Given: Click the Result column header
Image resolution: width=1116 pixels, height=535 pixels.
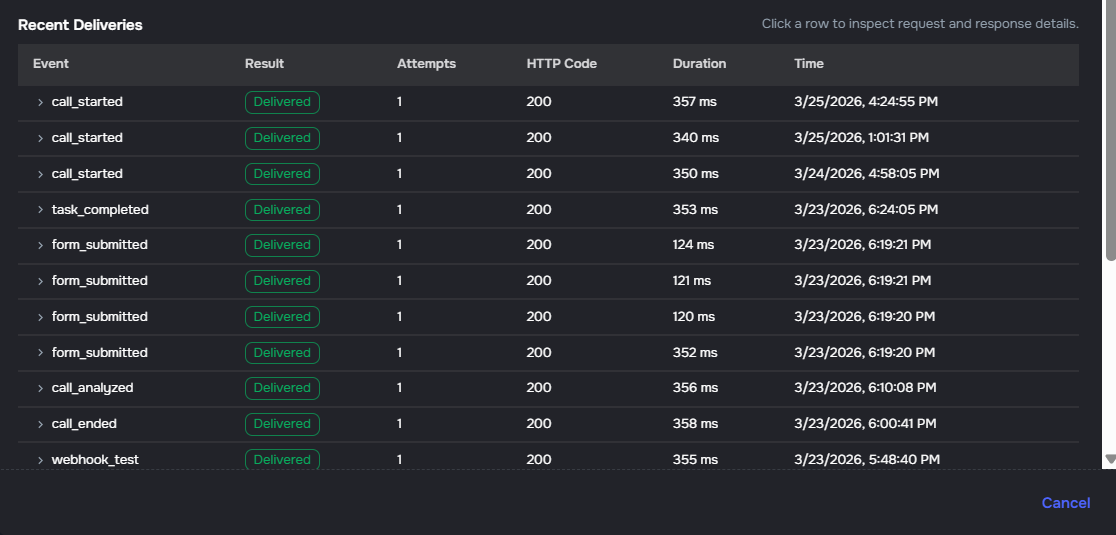Looking at the screenshot, I should pyautogui.click(x=264, y=64).
